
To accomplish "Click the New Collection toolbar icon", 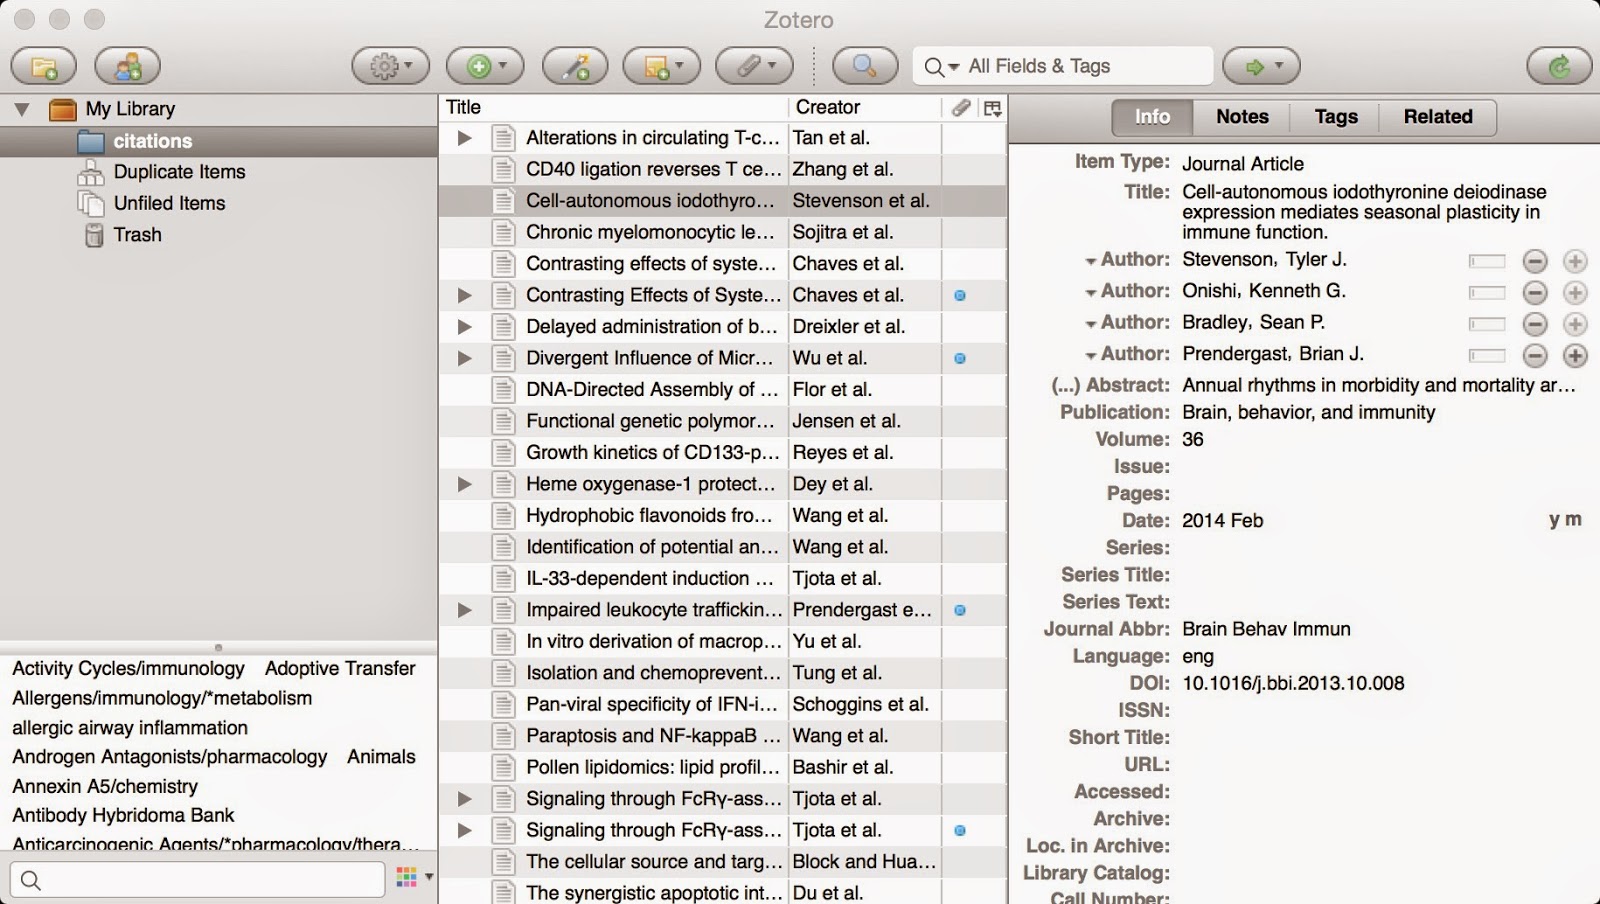I will tap(44, 66).
